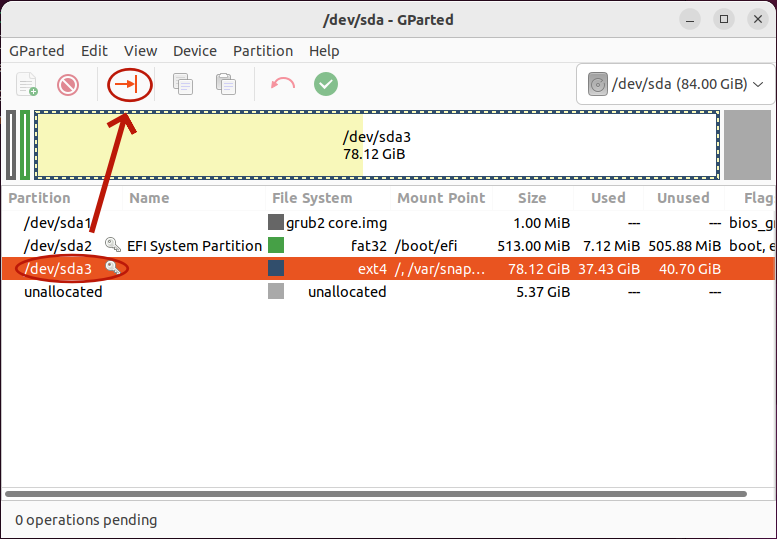Open the Edit menu

94,51
